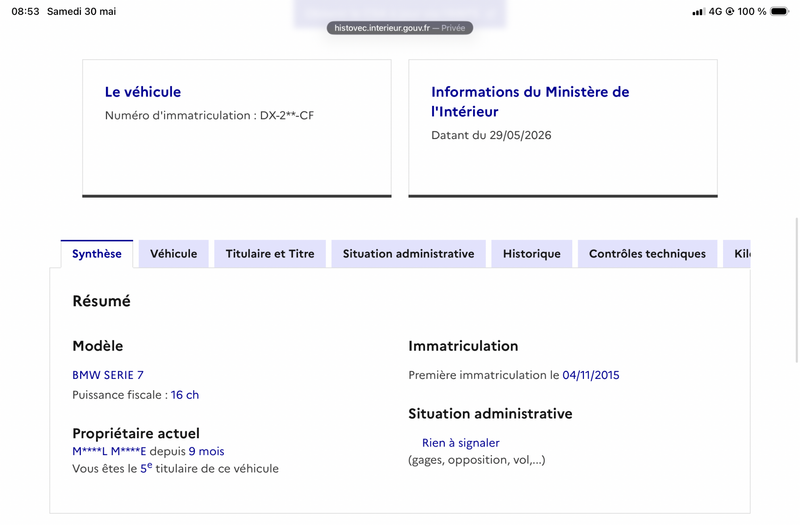Click the owner name M****L M****E

(109, 451)
